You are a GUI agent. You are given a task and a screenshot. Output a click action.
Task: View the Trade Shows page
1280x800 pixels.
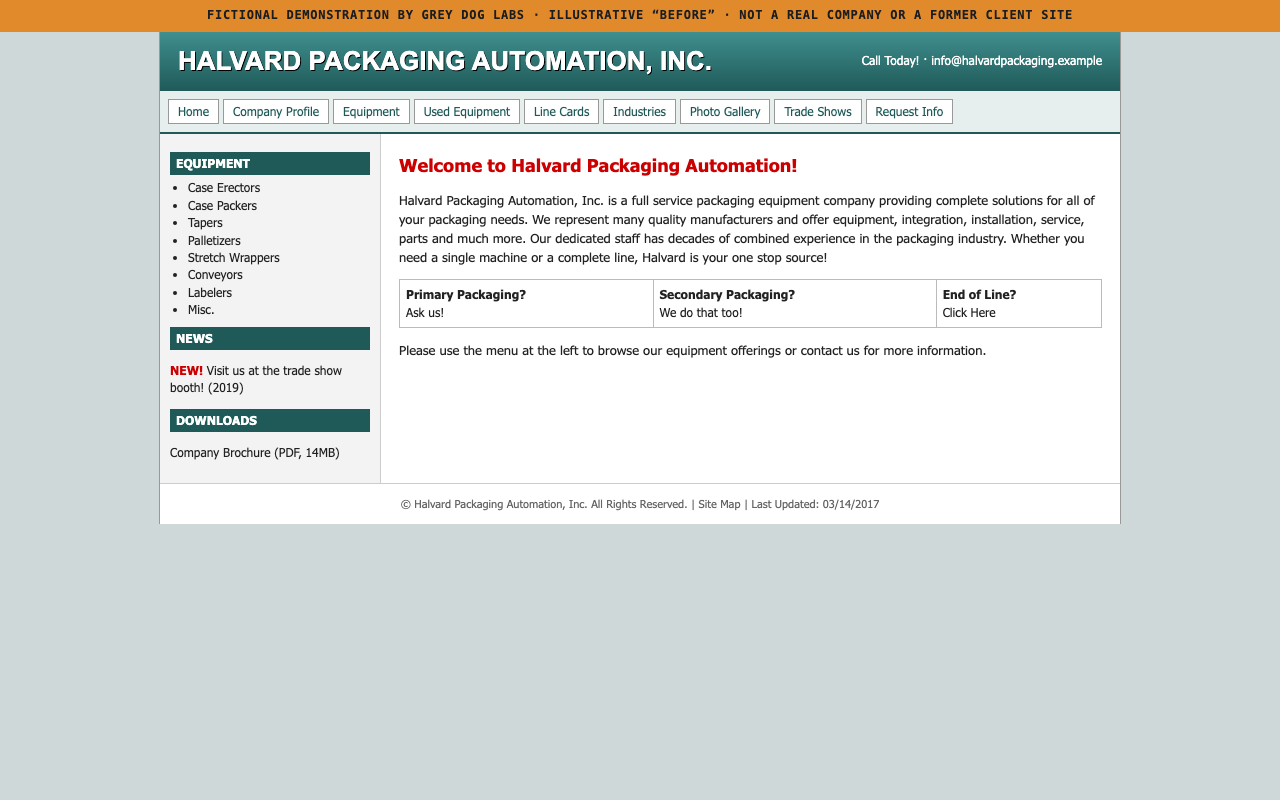pyautogui.click(x=818, y=112)
